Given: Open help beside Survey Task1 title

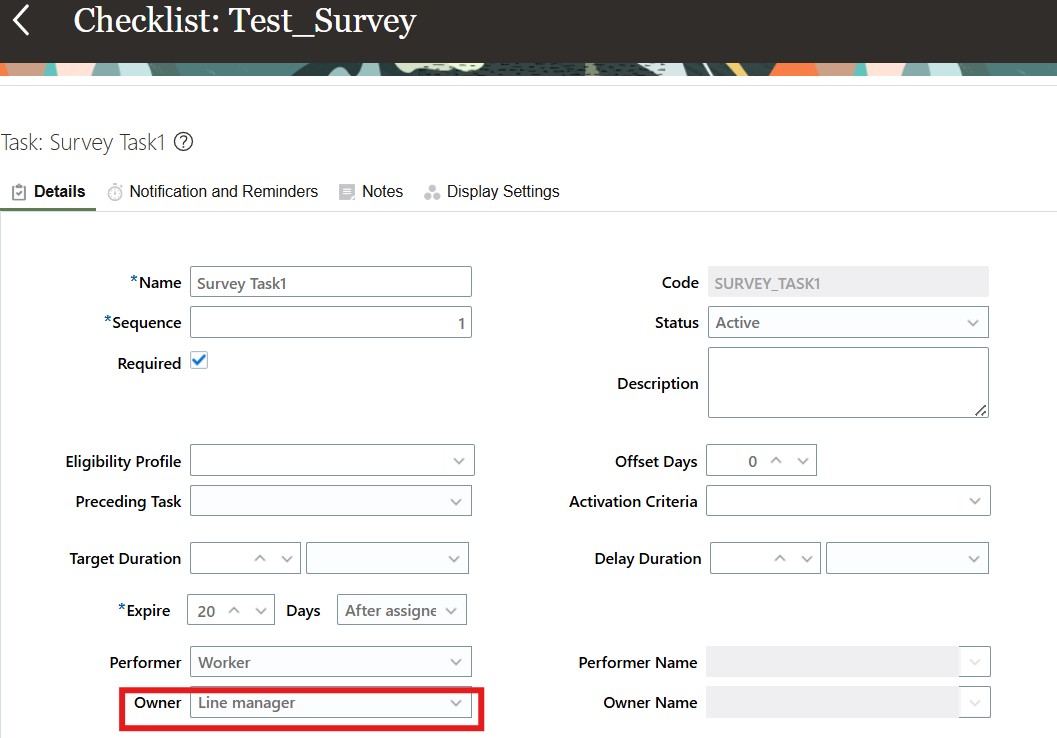Looking at the screenshot, I should 183,143.
